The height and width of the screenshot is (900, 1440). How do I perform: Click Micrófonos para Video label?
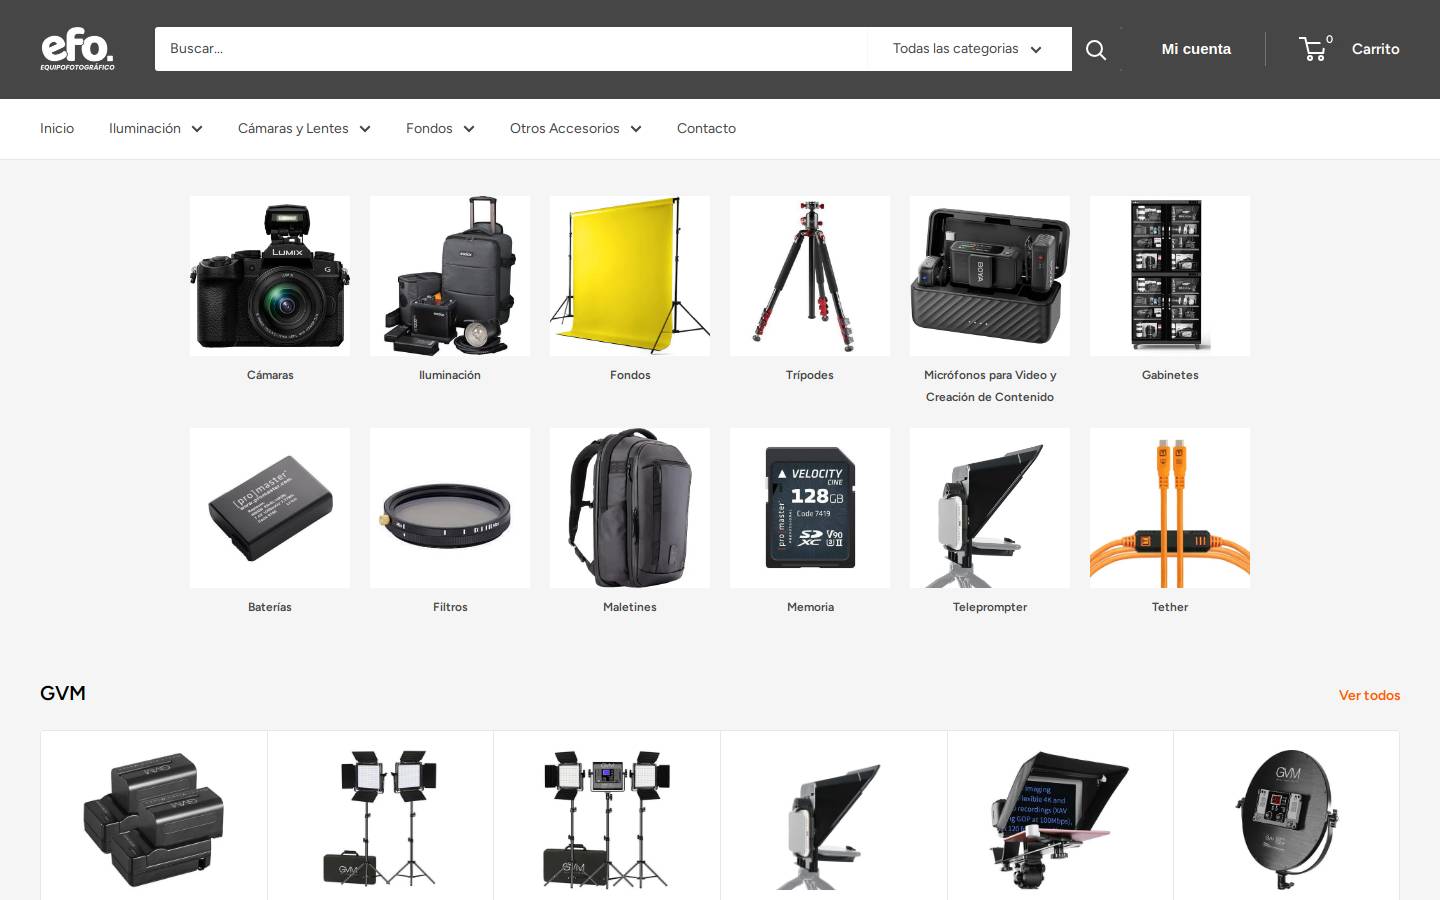pyautogui.click(x=990, y=386)
